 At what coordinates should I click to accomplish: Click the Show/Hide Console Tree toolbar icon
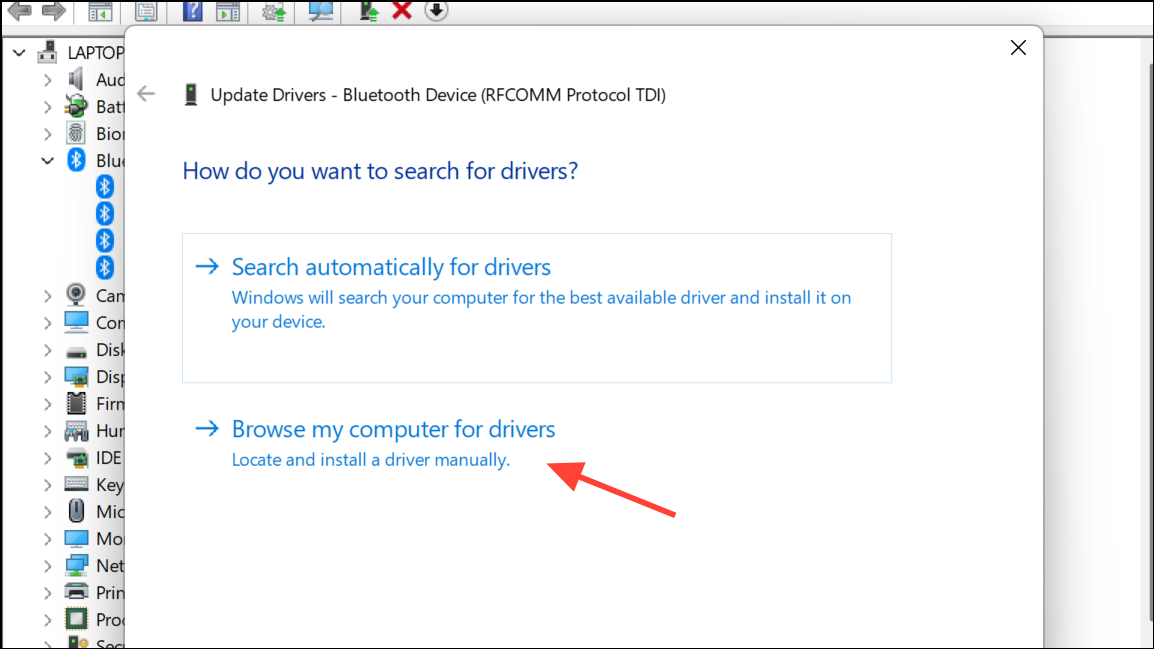(x=100, y=11)
